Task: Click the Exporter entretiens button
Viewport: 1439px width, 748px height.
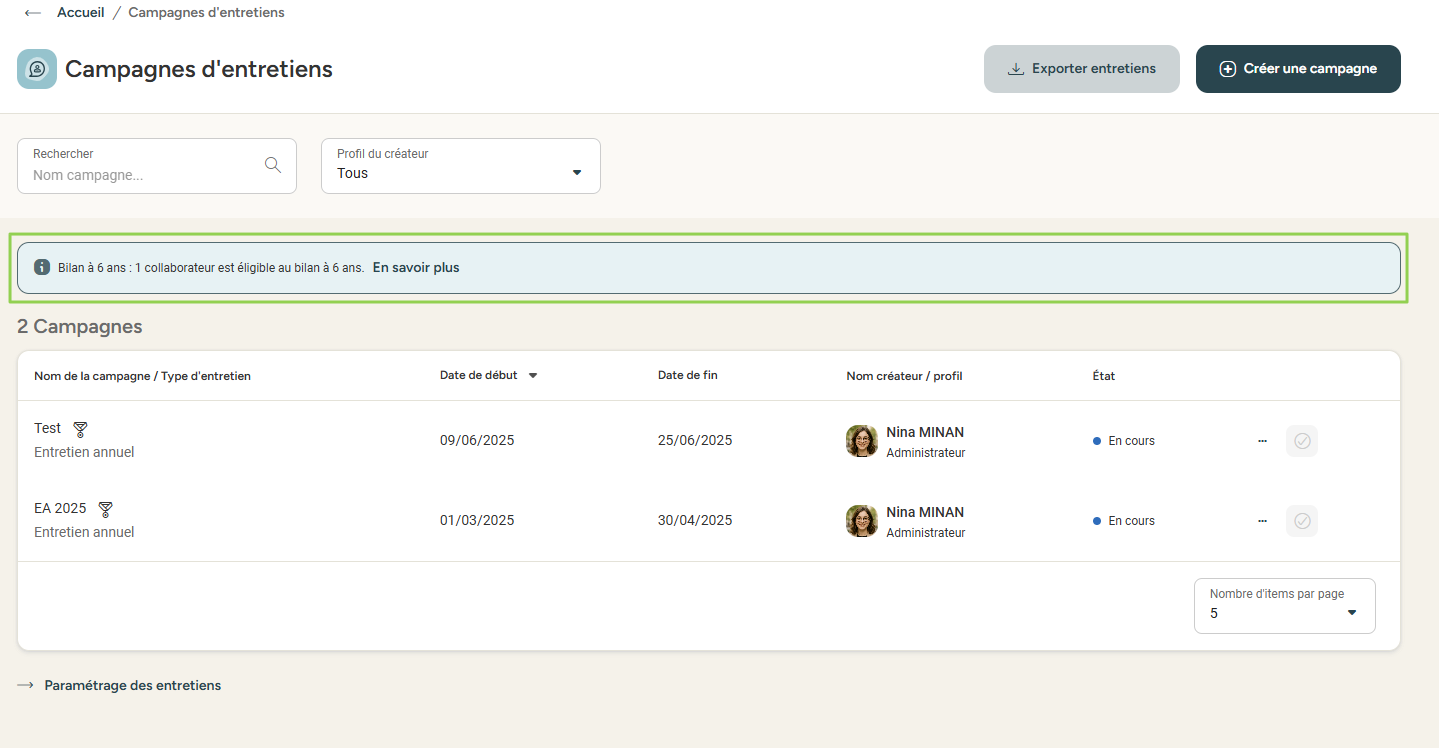Action: click(x=1081, y=69)
